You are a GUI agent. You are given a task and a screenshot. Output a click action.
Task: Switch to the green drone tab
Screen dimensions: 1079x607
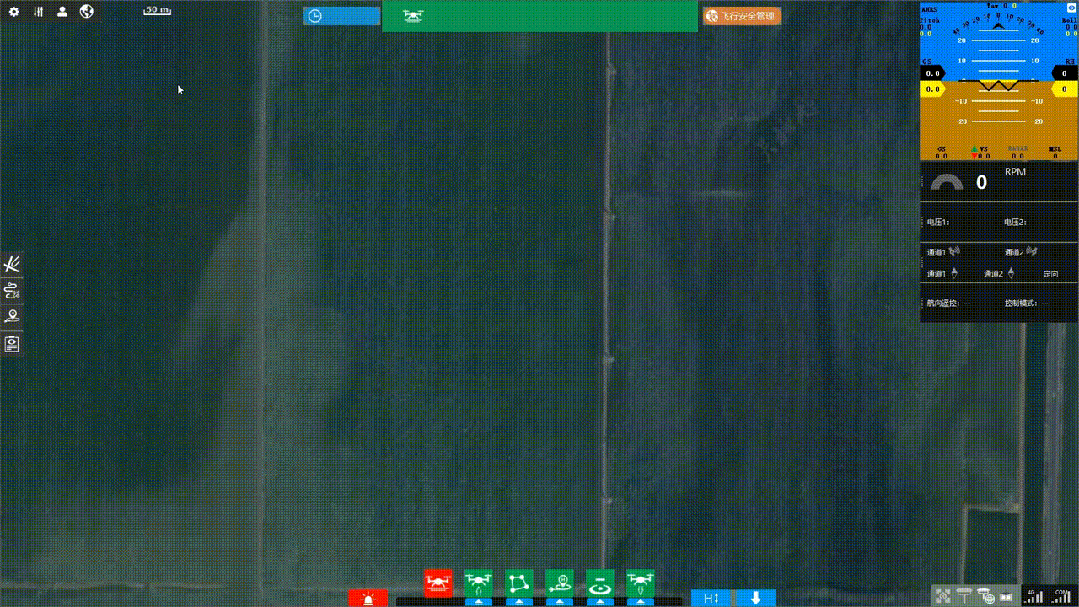(x=539, y=16)
